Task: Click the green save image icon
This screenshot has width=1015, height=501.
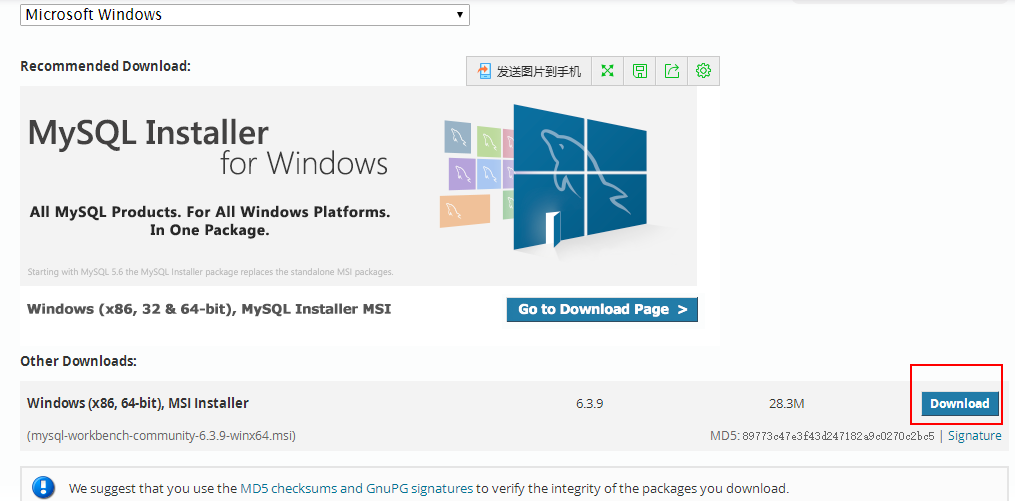Action: tap(640, 71)
